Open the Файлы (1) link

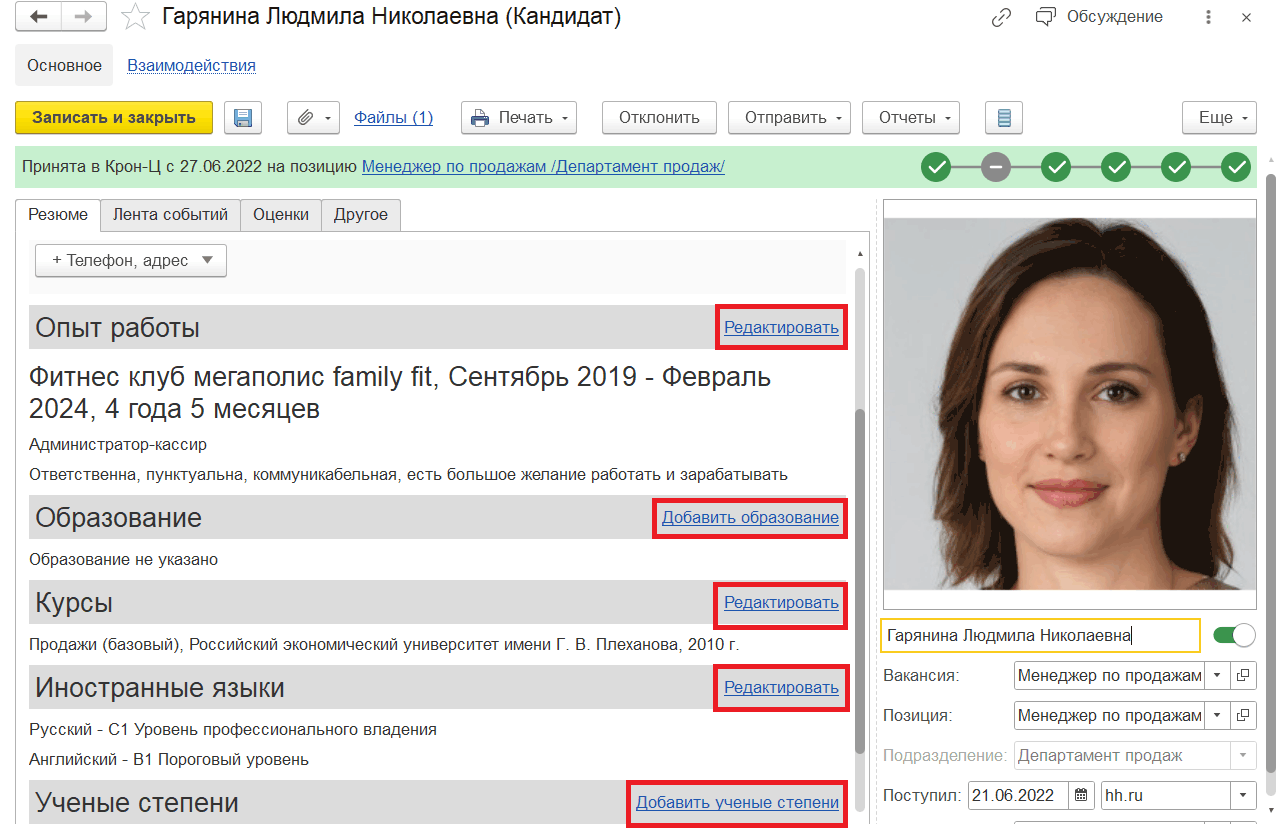[x=393, y=118]
